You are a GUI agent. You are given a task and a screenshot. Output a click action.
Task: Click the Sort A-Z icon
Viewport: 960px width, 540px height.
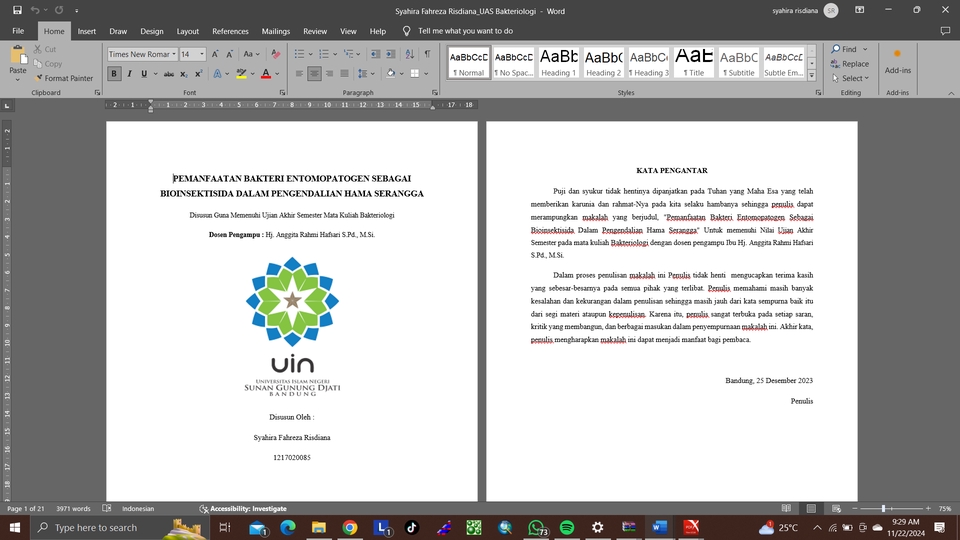[410, 54]
